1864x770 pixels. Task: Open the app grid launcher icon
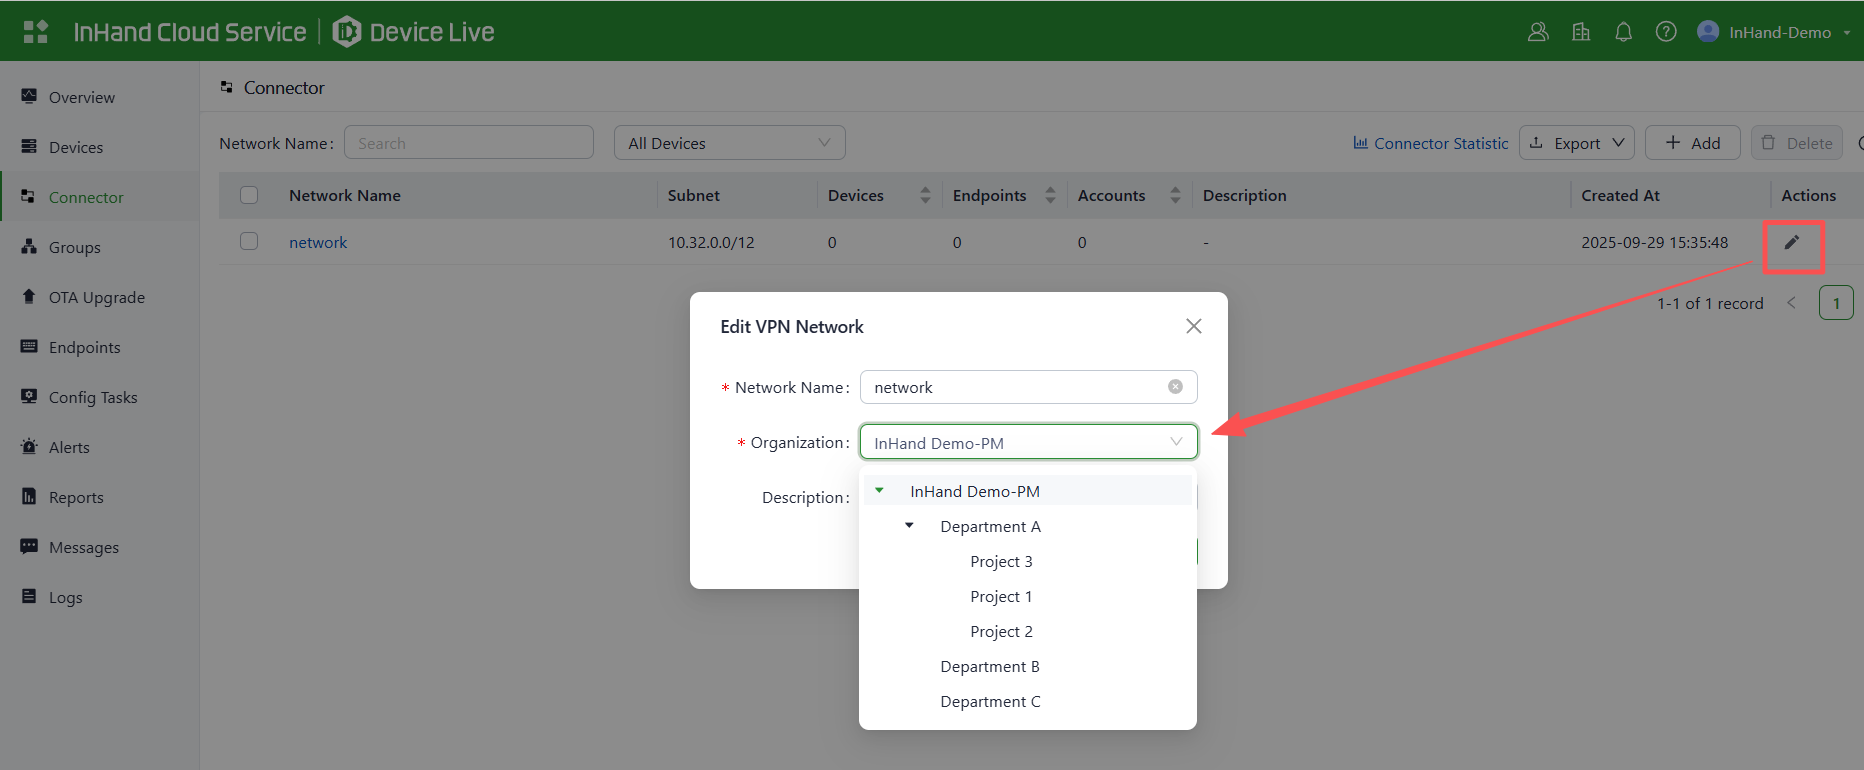[36, 32]
